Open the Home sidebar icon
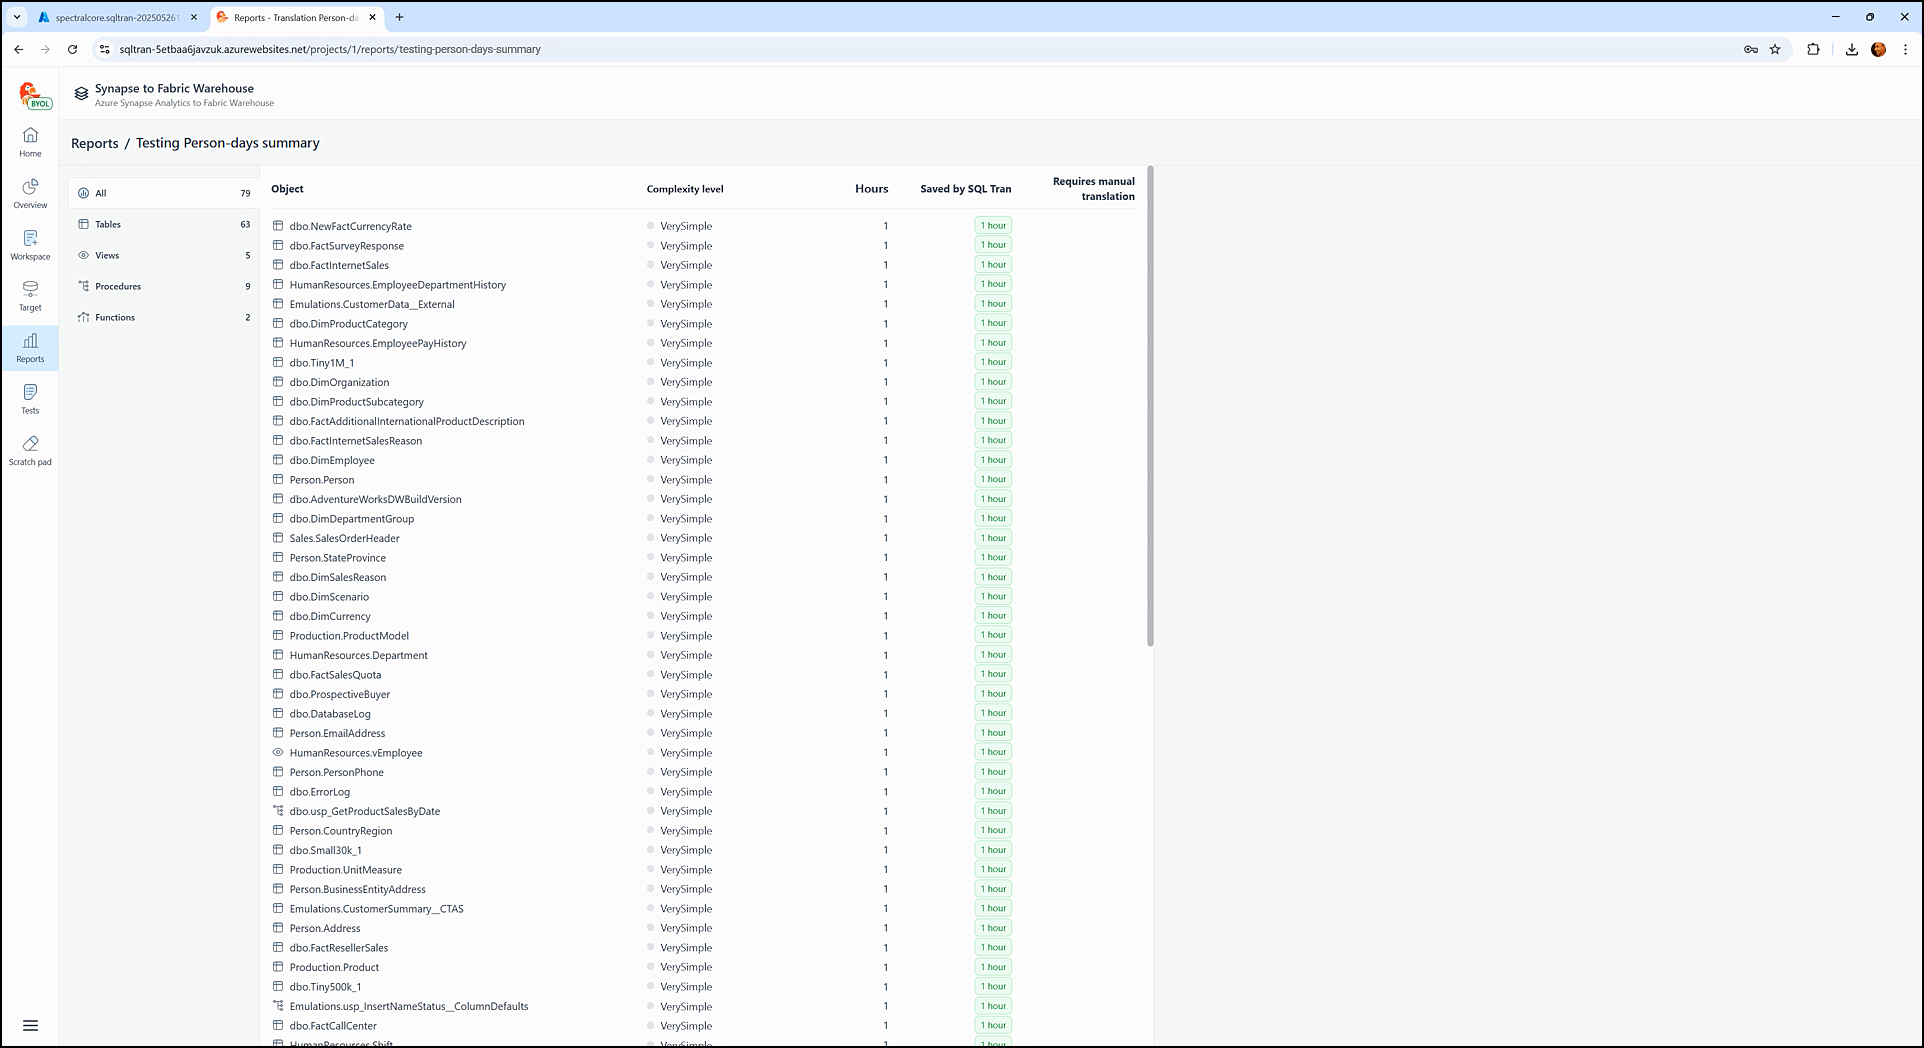Screen dimensions: 1924x1048 point(30,142)
